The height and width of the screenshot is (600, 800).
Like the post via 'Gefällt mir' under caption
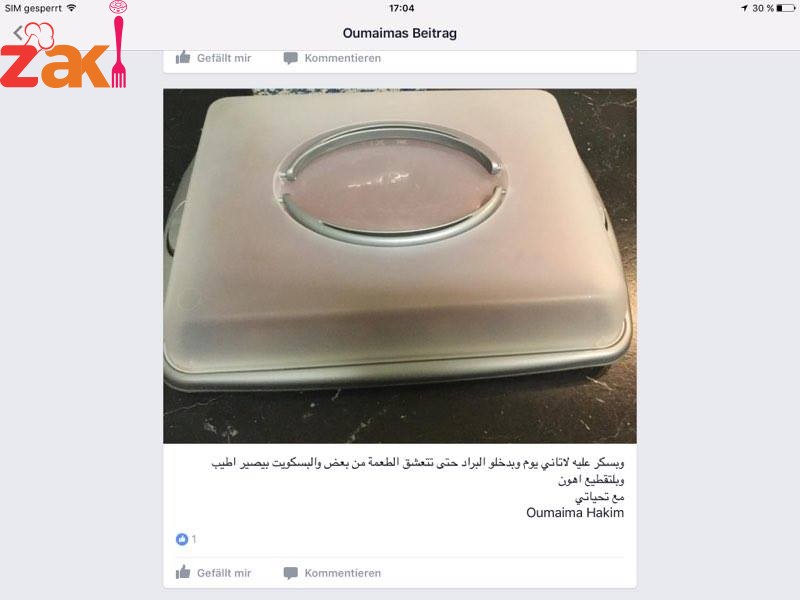pos(224,573)
